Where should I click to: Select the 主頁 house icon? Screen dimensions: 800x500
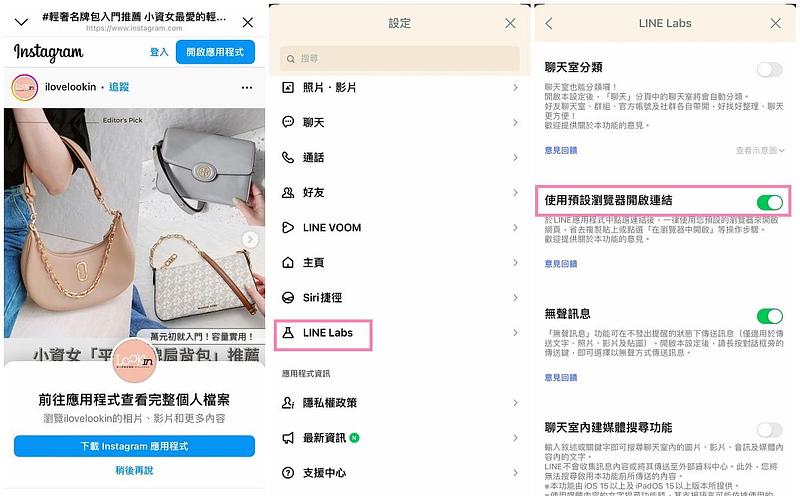point(288,262)
